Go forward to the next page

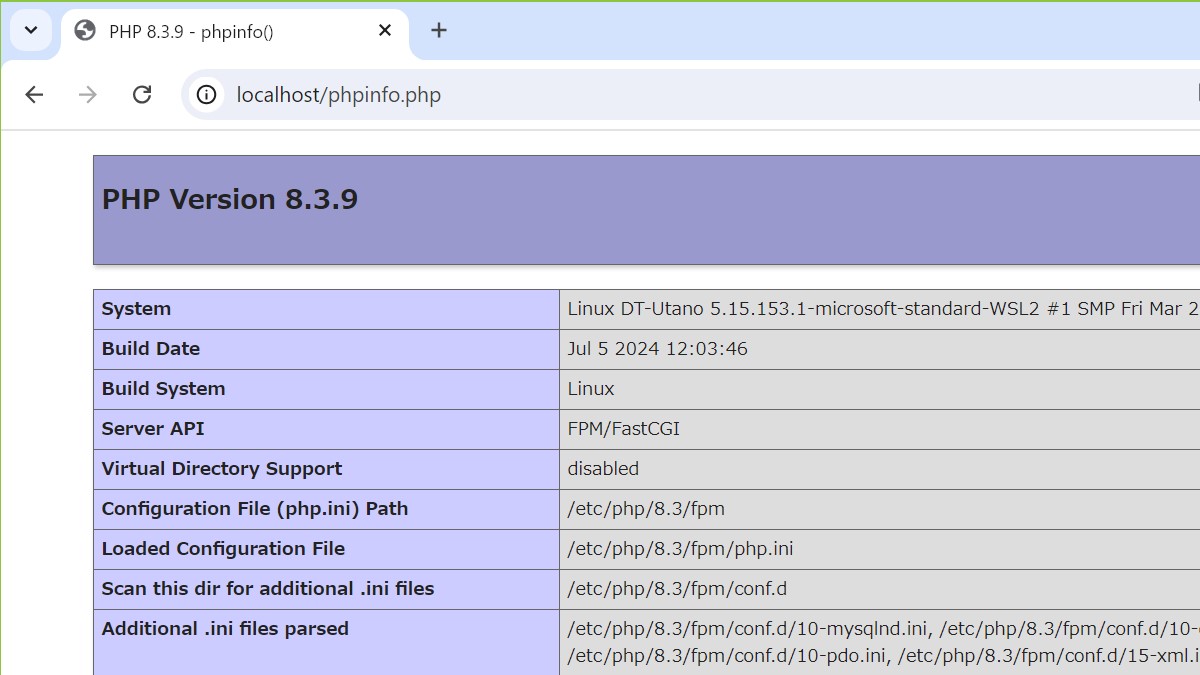[88, 95]
